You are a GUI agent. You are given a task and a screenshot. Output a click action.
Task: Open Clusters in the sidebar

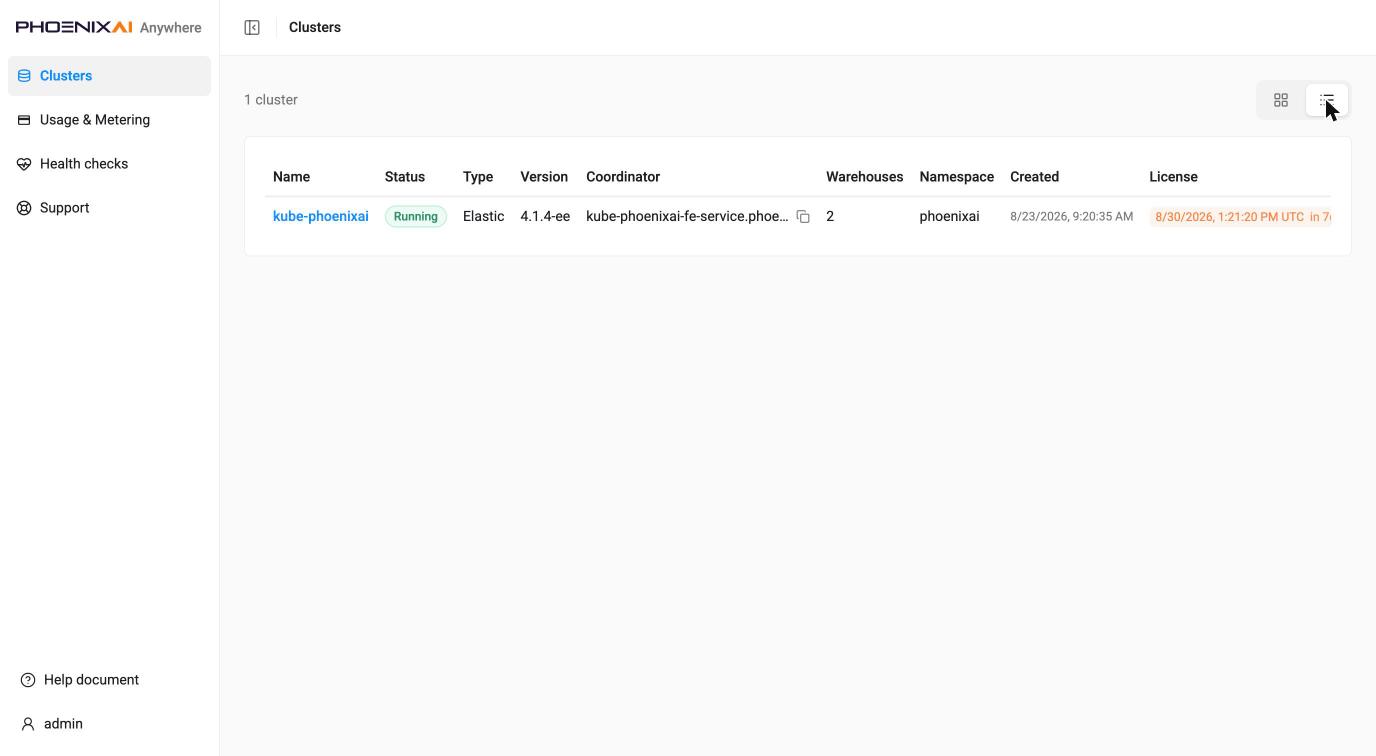point(109,76)
